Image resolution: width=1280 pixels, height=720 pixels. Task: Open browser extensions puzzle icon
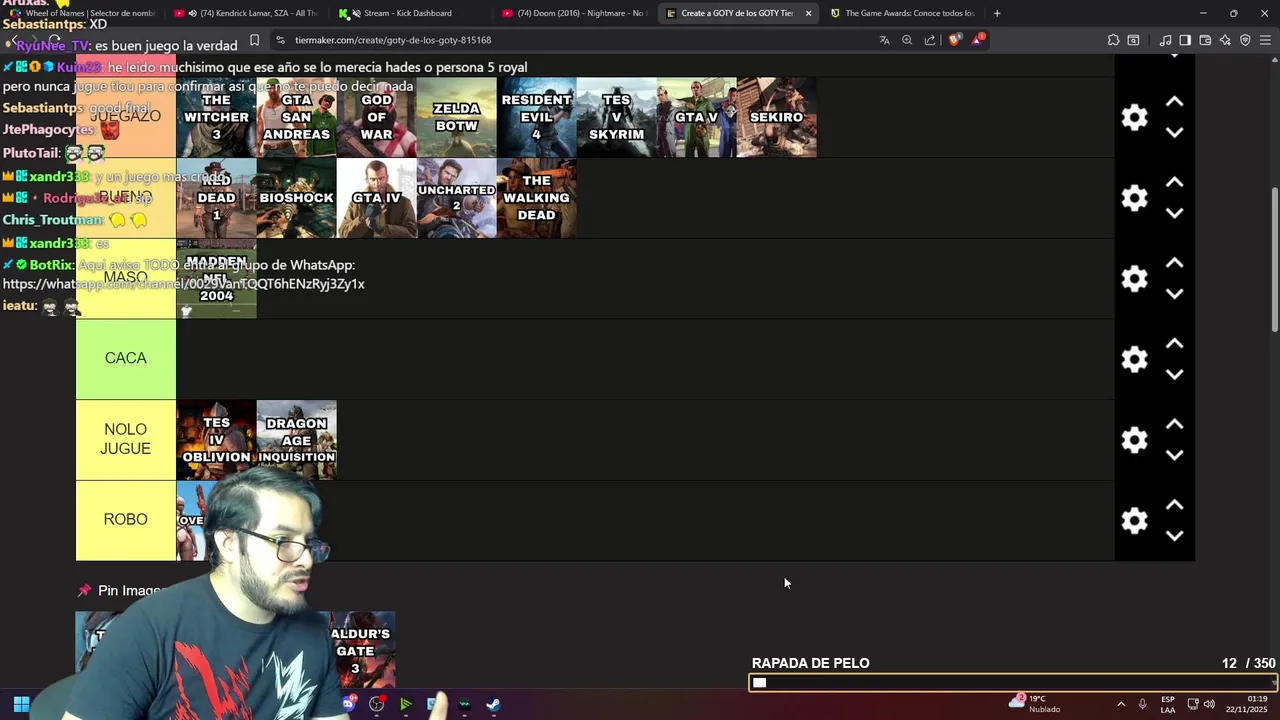pyautogui.click(x=1113, y=40)
